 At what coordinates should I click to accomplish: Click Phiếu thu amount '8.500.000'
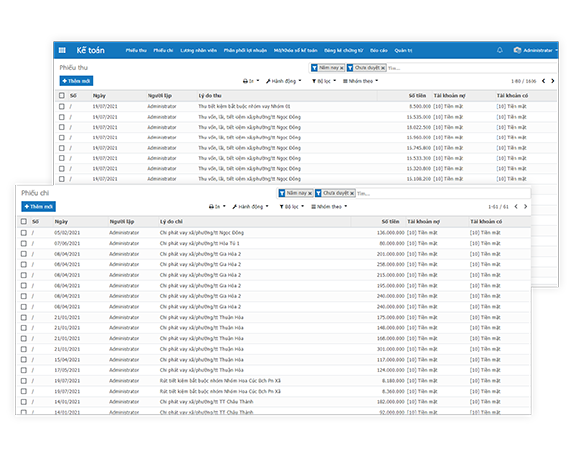[420, 107]
